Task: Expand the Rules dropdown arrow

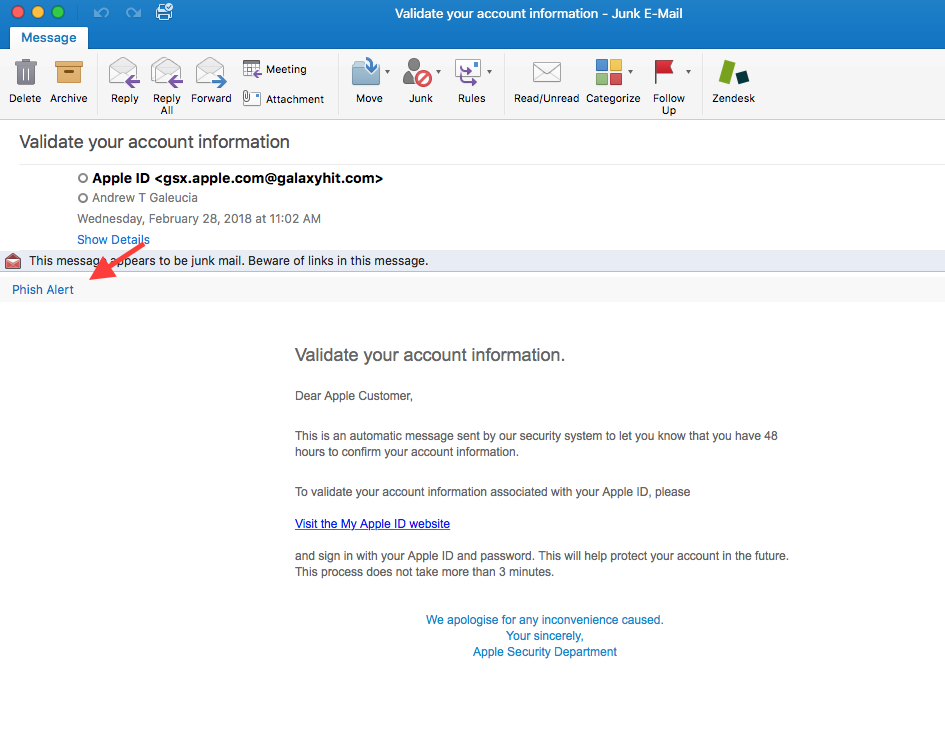Action: 489,72
